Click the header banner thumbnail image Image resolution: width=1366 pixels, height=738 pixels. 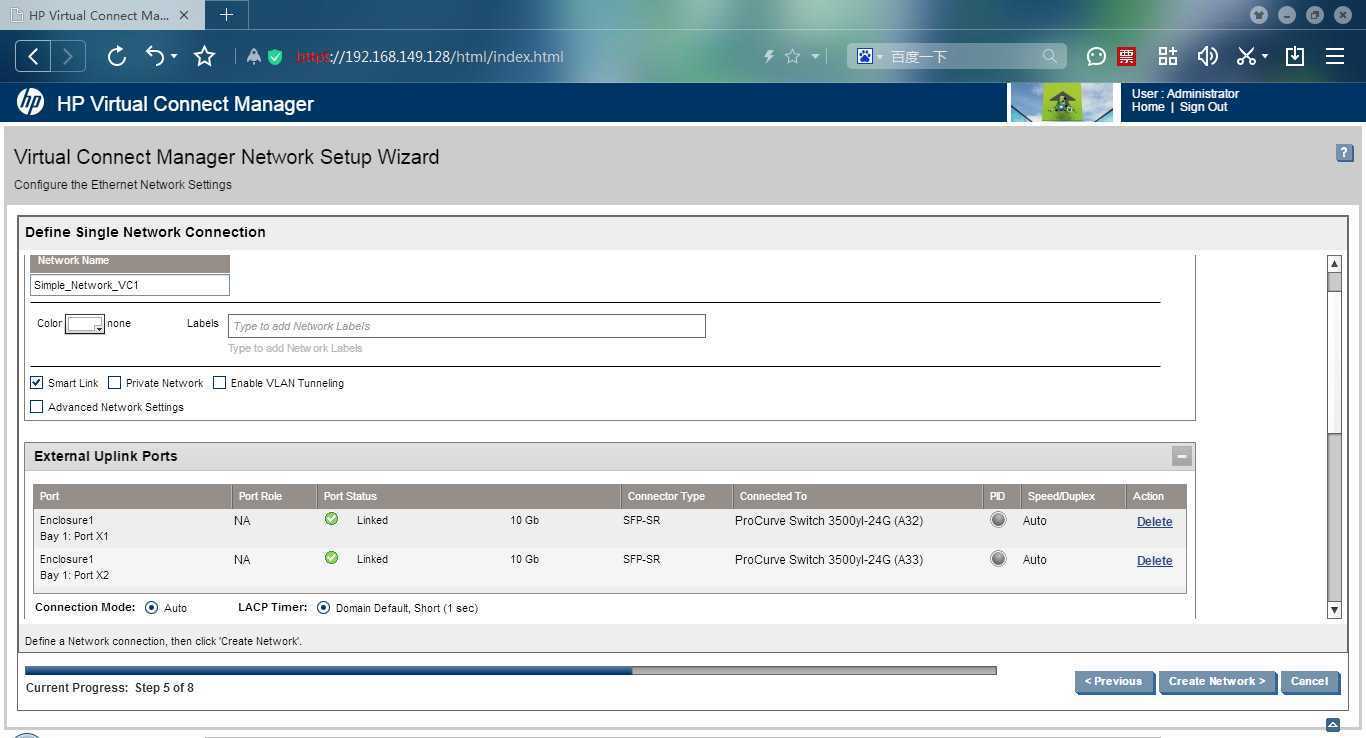click(x=1062, y=102)
